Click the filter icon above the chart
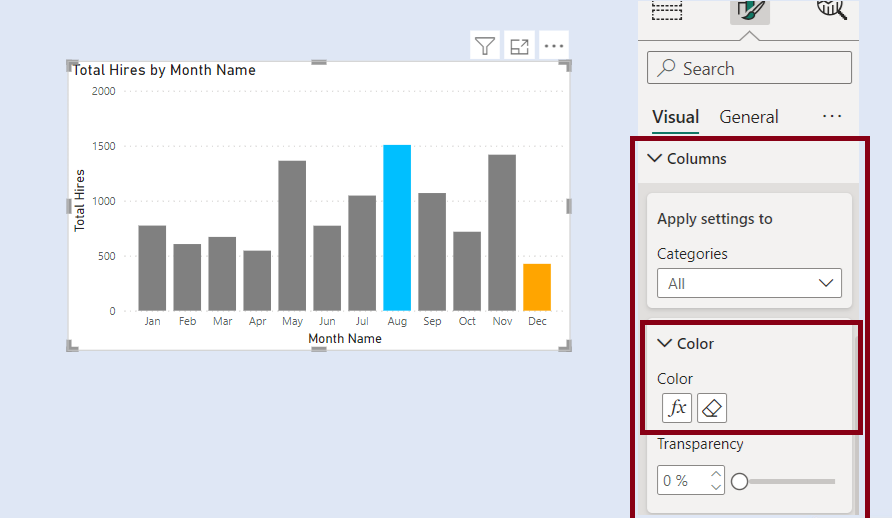The height and width of the screenshot is (518, 892). click(485, 46)
